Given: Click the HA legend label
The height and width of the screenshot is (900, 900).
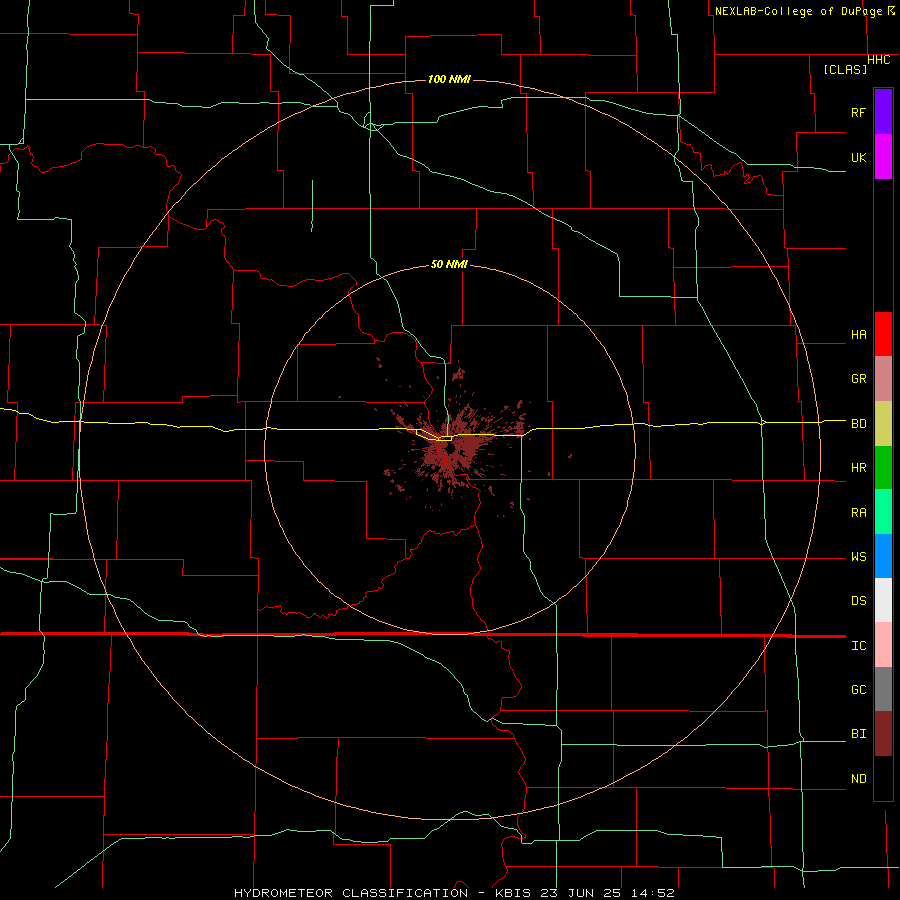Looking at the screenshot, I should coord(858,334).
